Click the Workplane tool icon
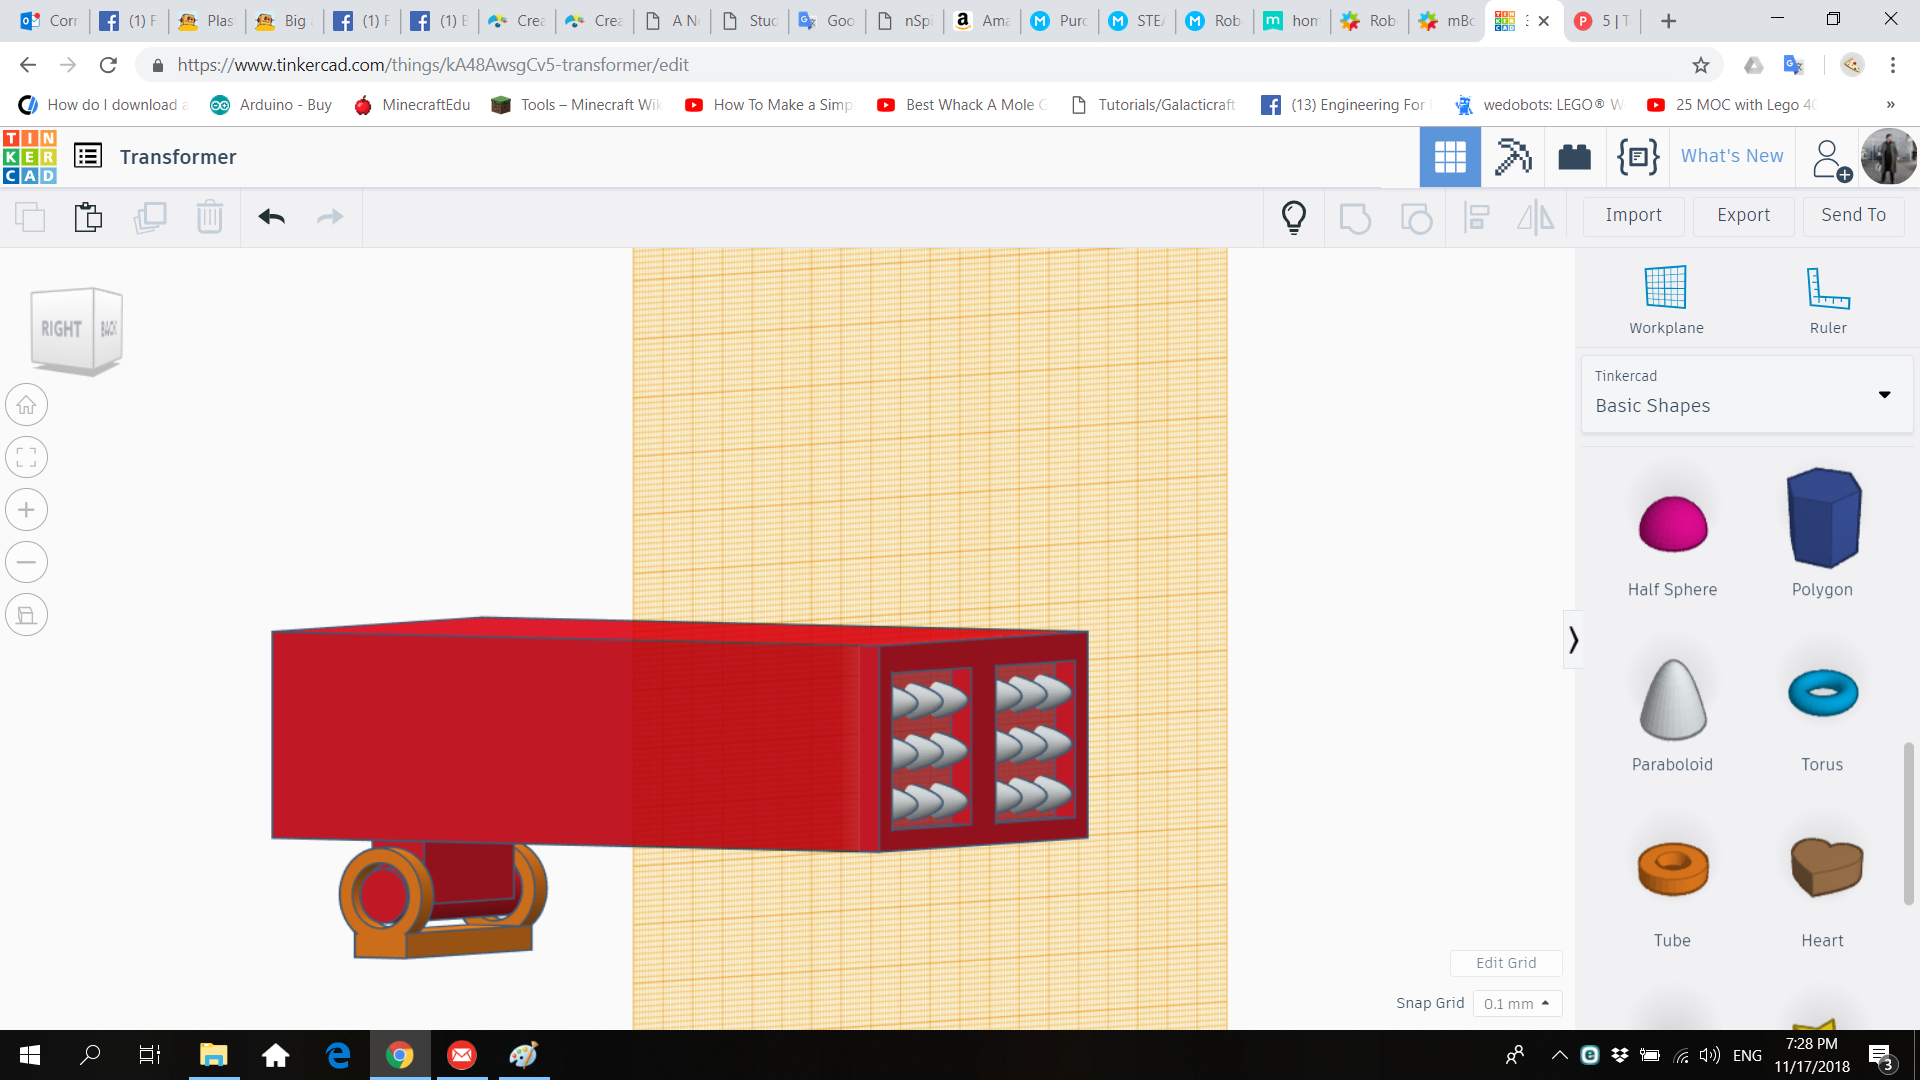The image size is (1920, 1080). [1665, 288]
